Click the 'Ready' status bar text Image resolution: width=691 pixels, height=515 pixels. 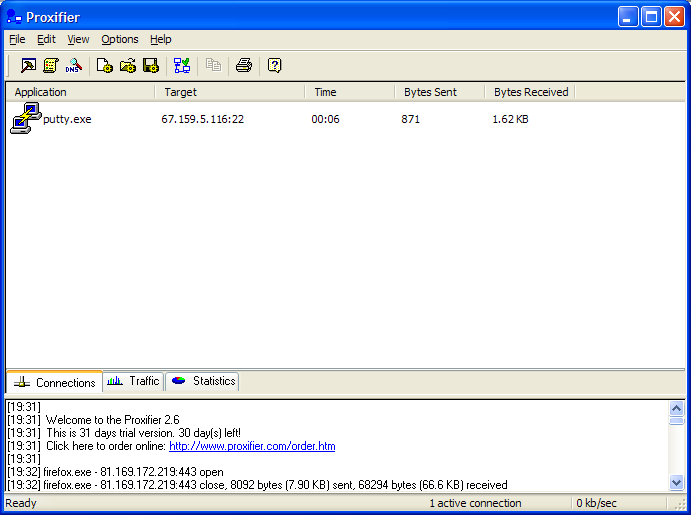(21, 503)
